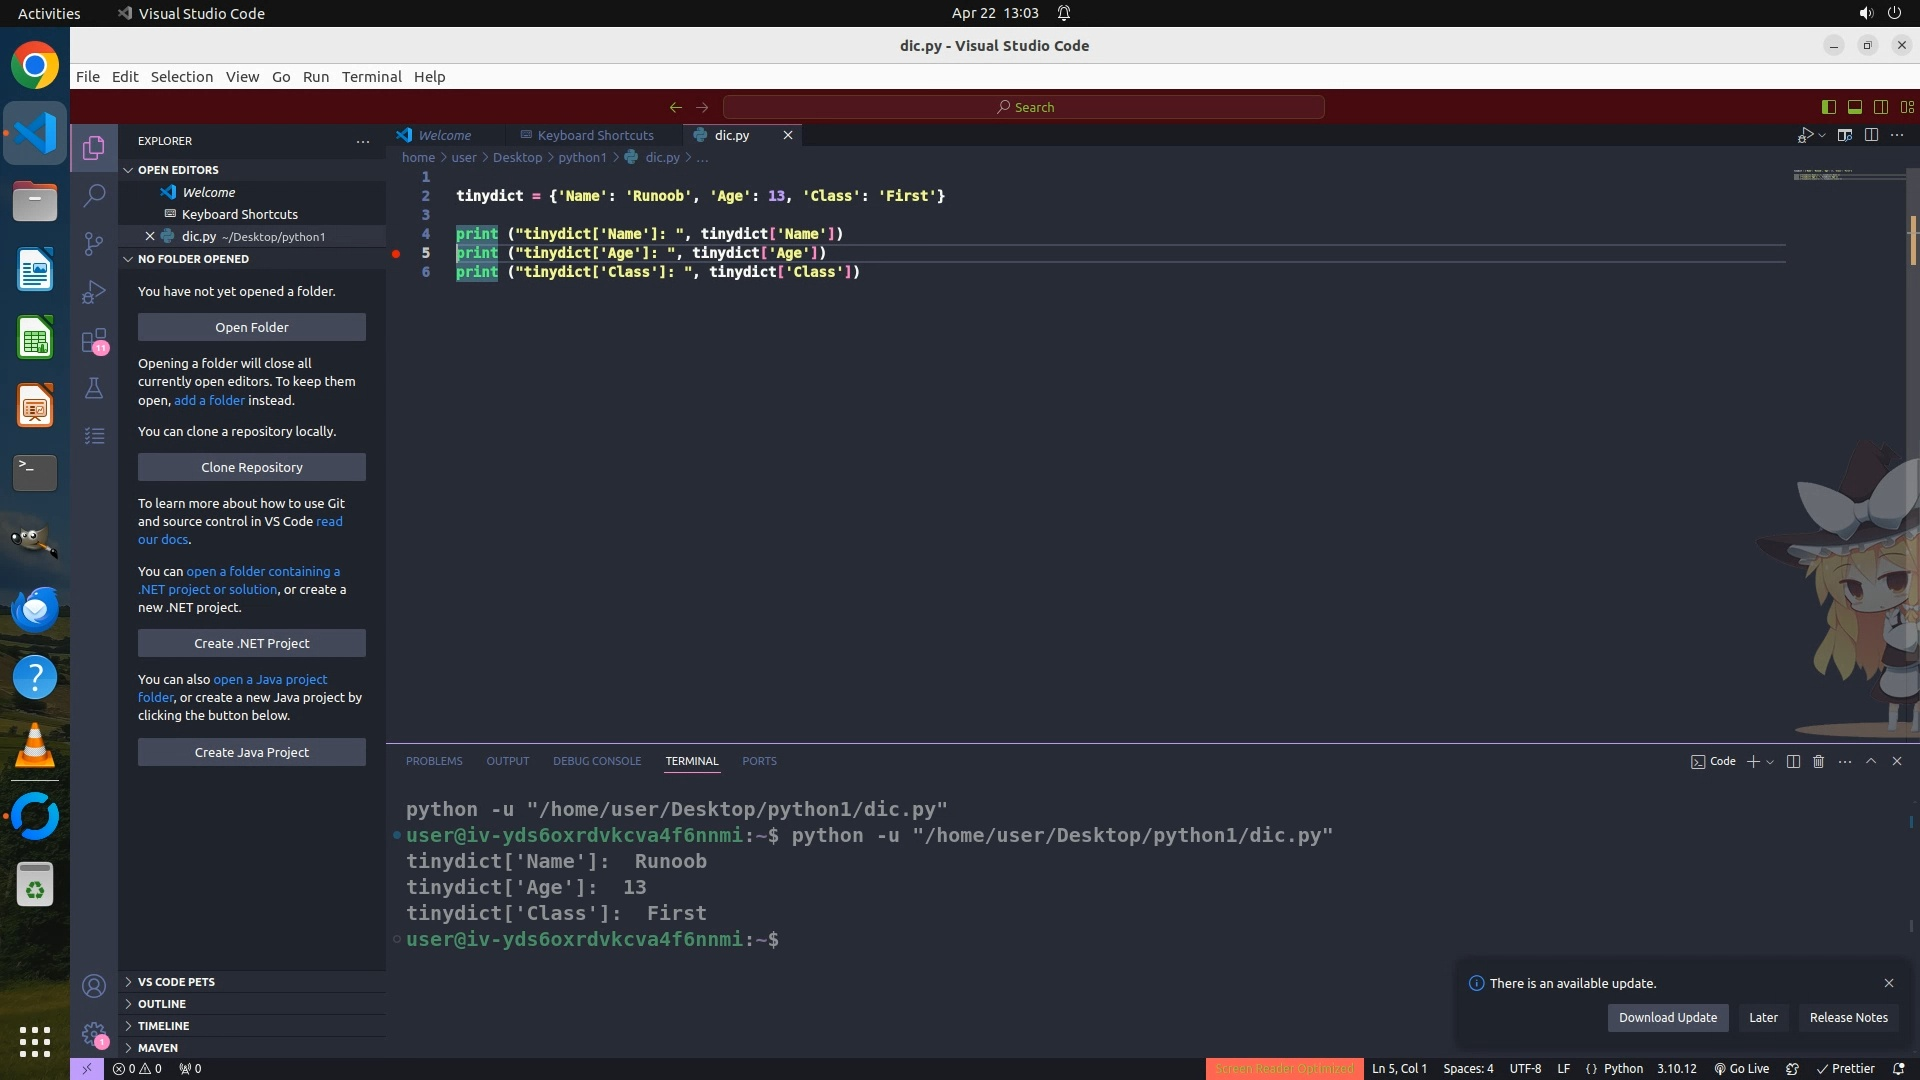
Task: Open the Source Control view
Action: (x=94, y=243)
